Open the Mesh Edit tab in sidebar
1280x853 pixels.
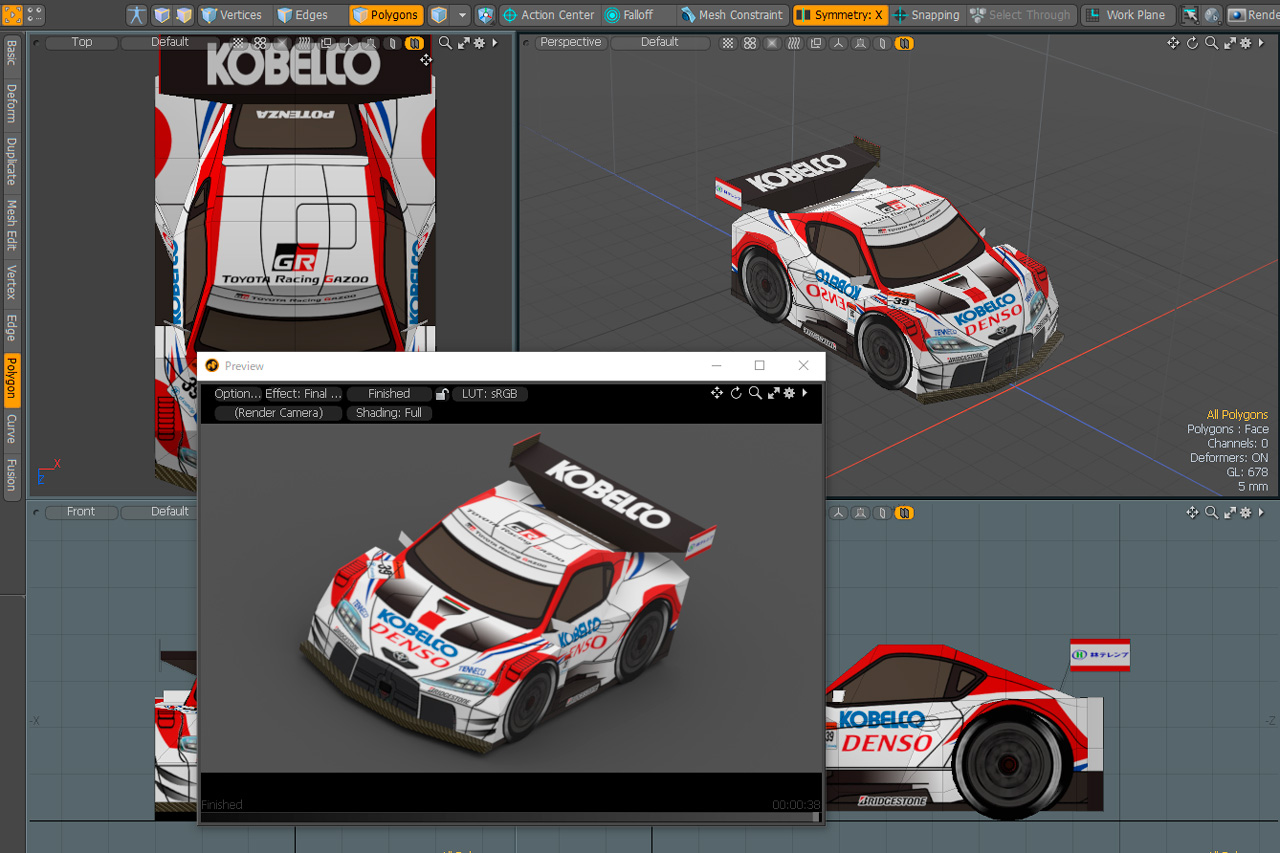point(11,225)
